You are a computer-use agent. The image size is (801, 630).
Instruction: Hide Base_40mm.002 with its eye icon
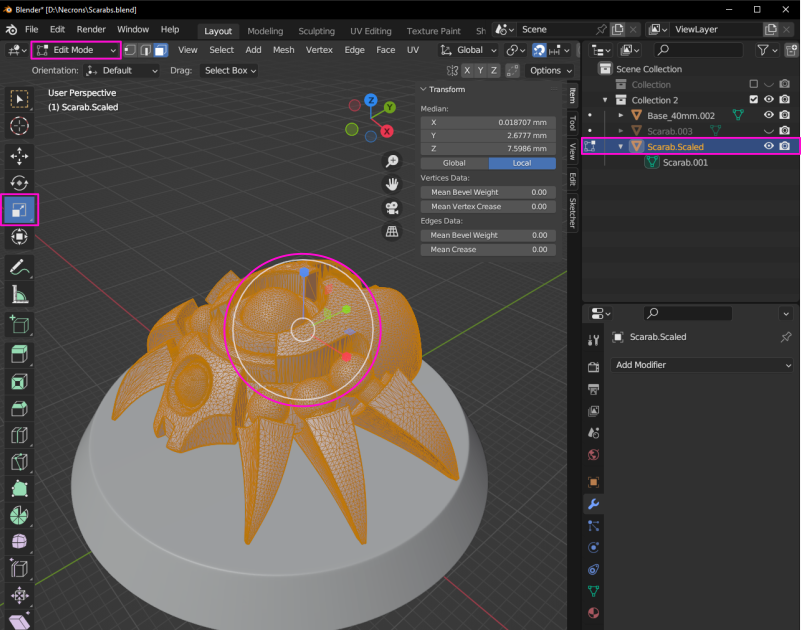[x=769, y=115]
